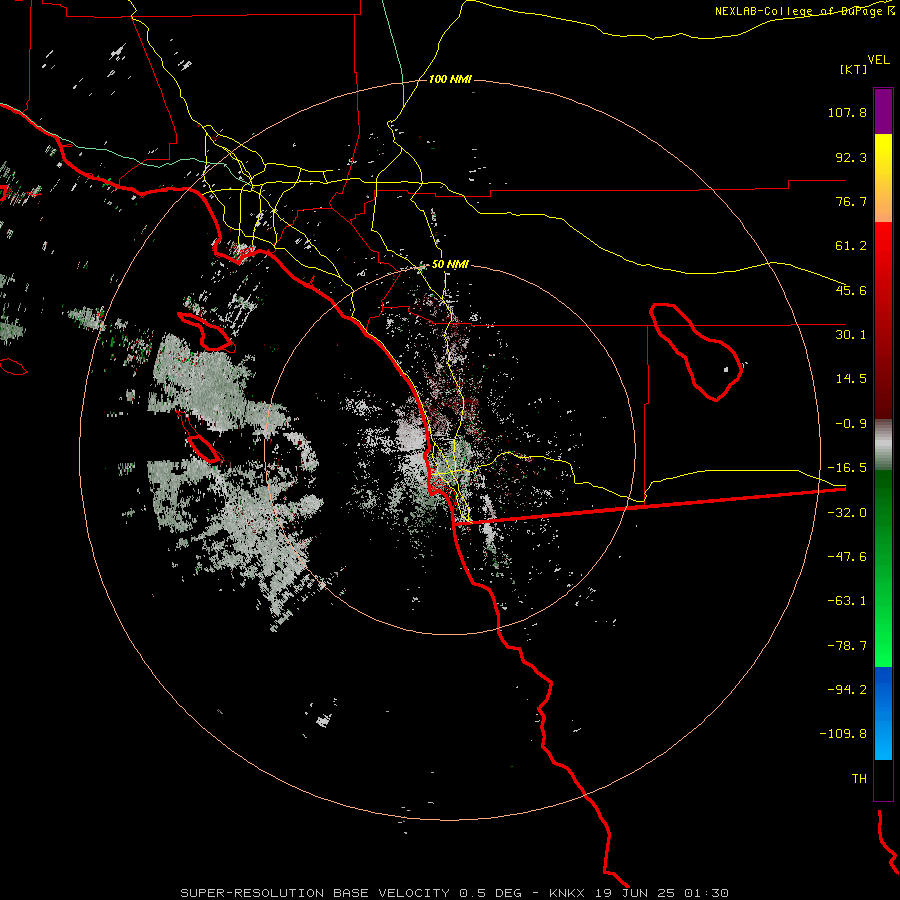Click the -32.0 velocity scale value
This screenshot has height=900, width=900.
847,513
